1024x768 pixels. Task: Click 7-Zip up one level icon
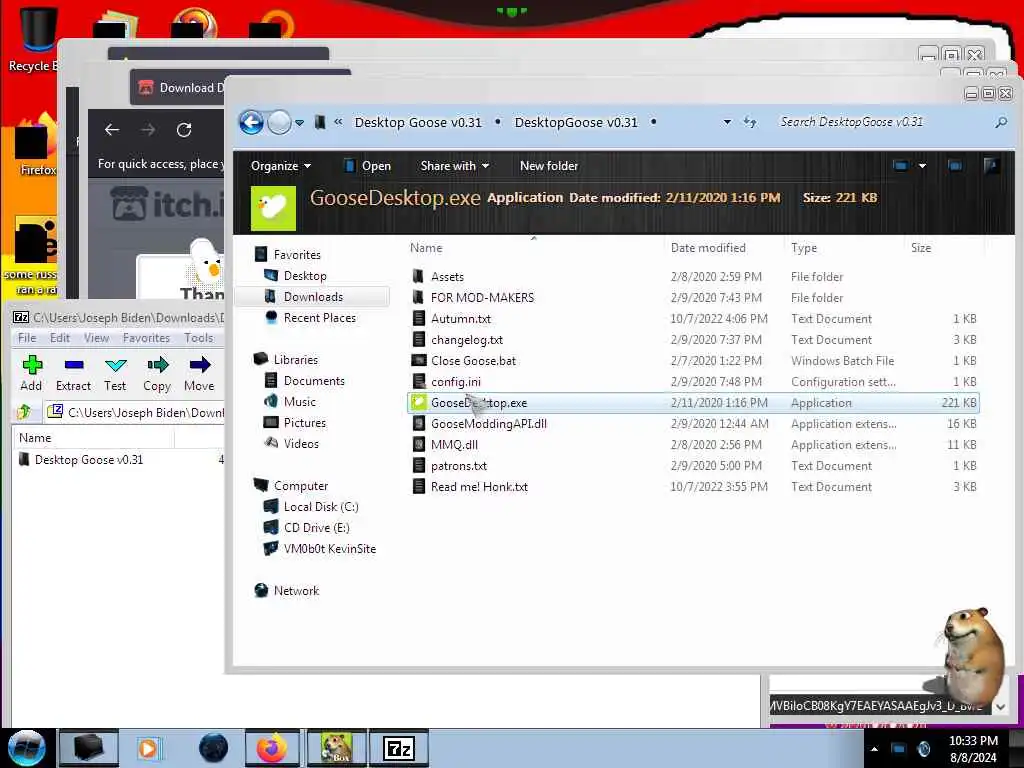pyautogui.click(x=25, y=412)
